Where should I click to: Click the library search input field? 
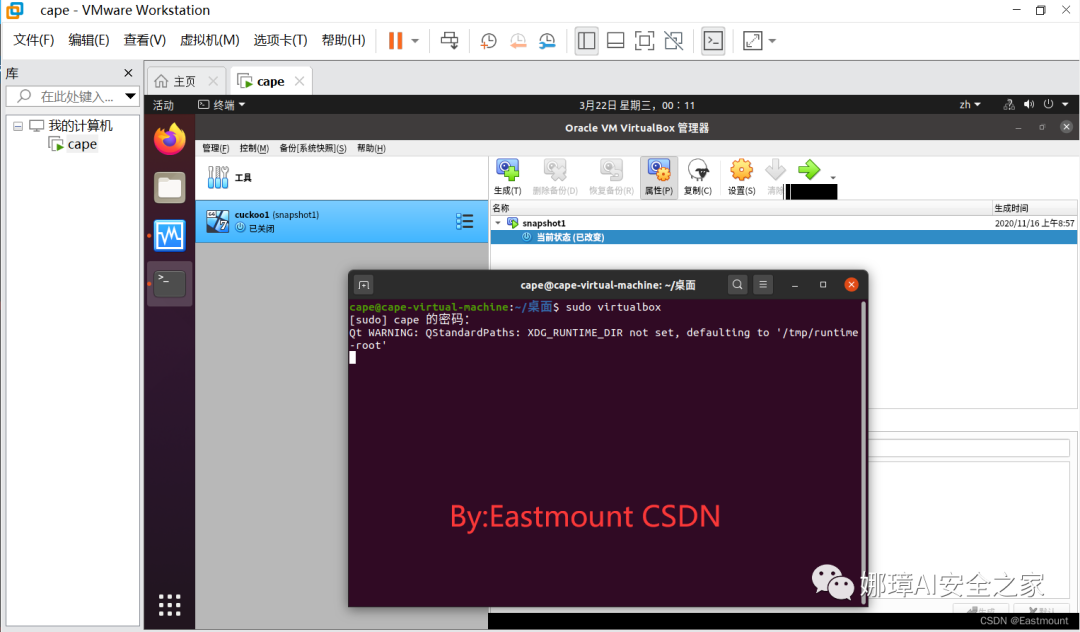pos(72,96)
